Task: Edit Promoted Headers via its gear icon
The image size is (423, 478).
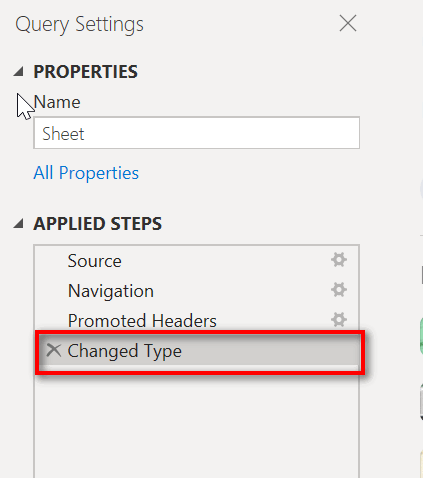Action: pyautogui.click(x=339, y=320)
